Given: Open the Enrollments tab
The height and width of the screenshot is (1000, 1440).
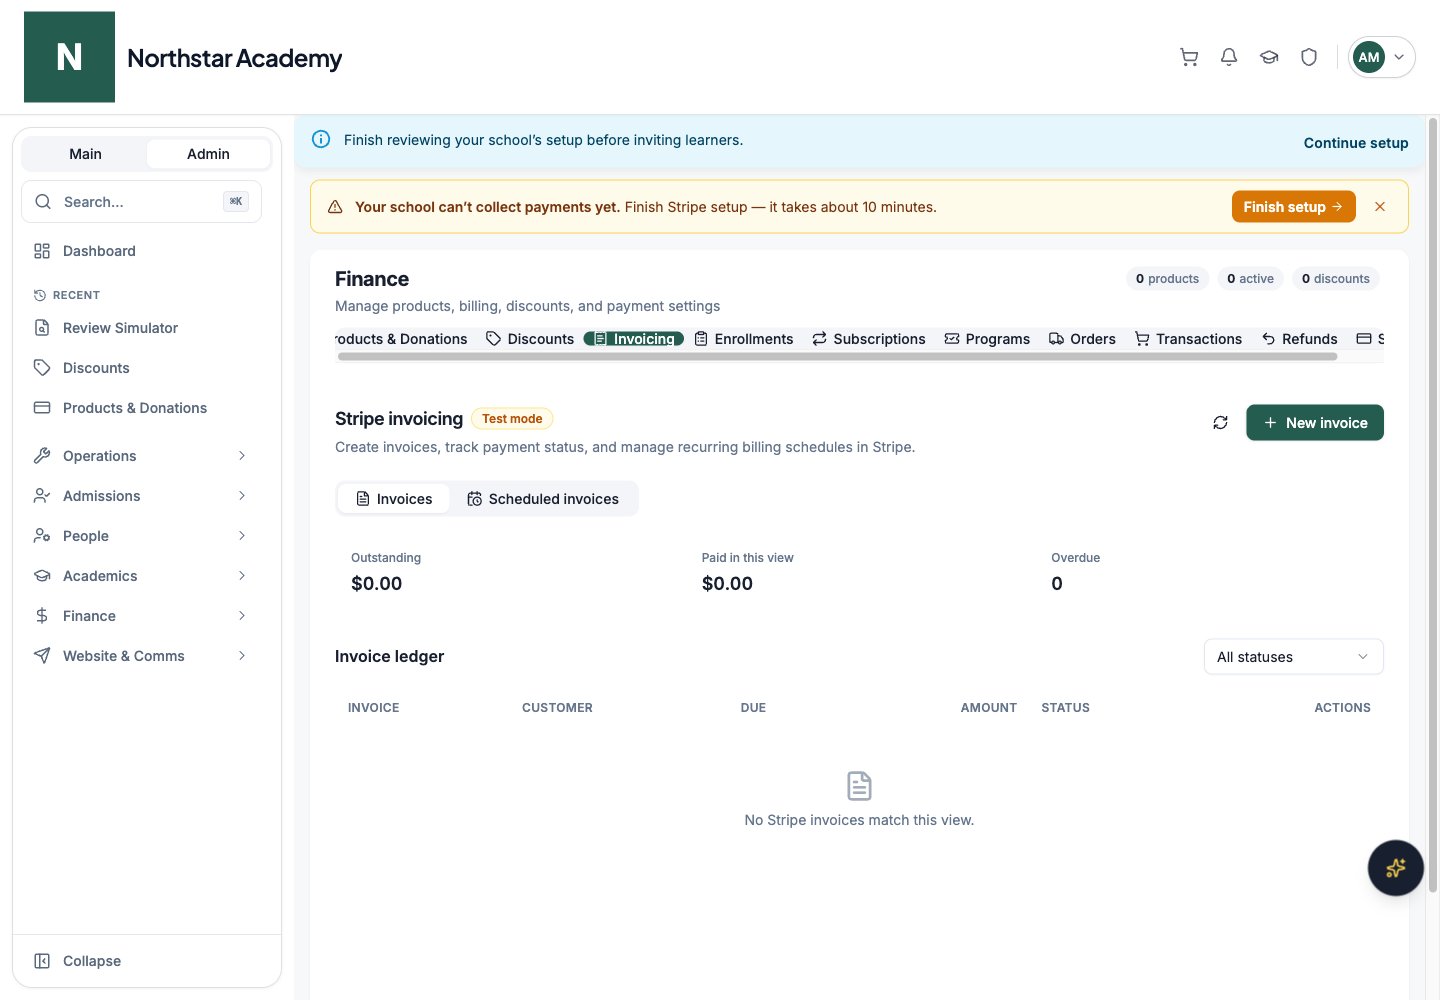Looking at the screenshot, I should tap(744, 339).
